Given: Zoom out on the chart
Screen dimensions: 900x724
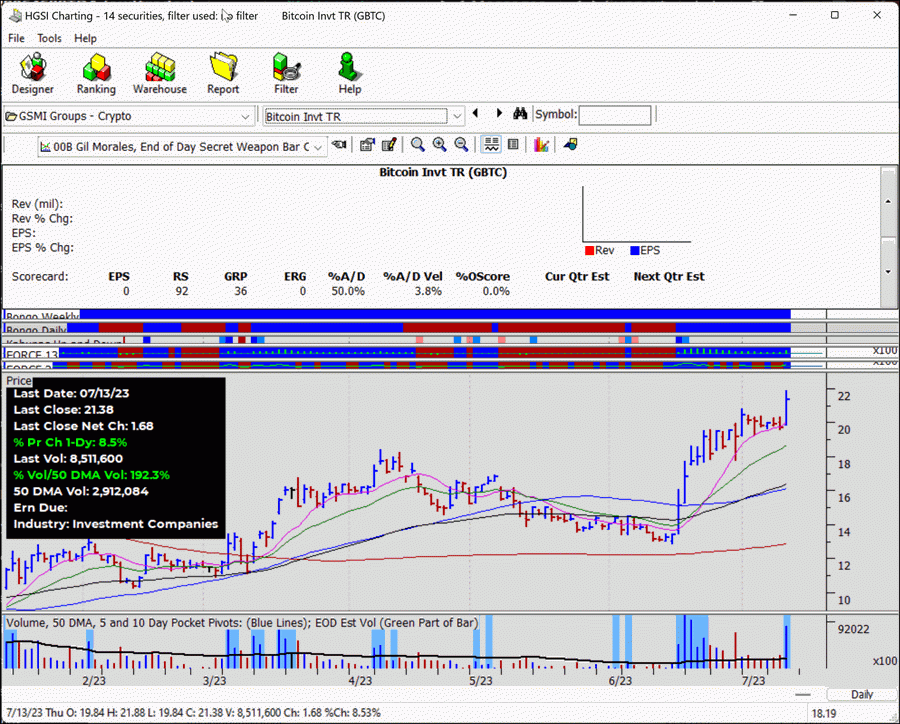Looking at the screenshot, I should point(461,145).
